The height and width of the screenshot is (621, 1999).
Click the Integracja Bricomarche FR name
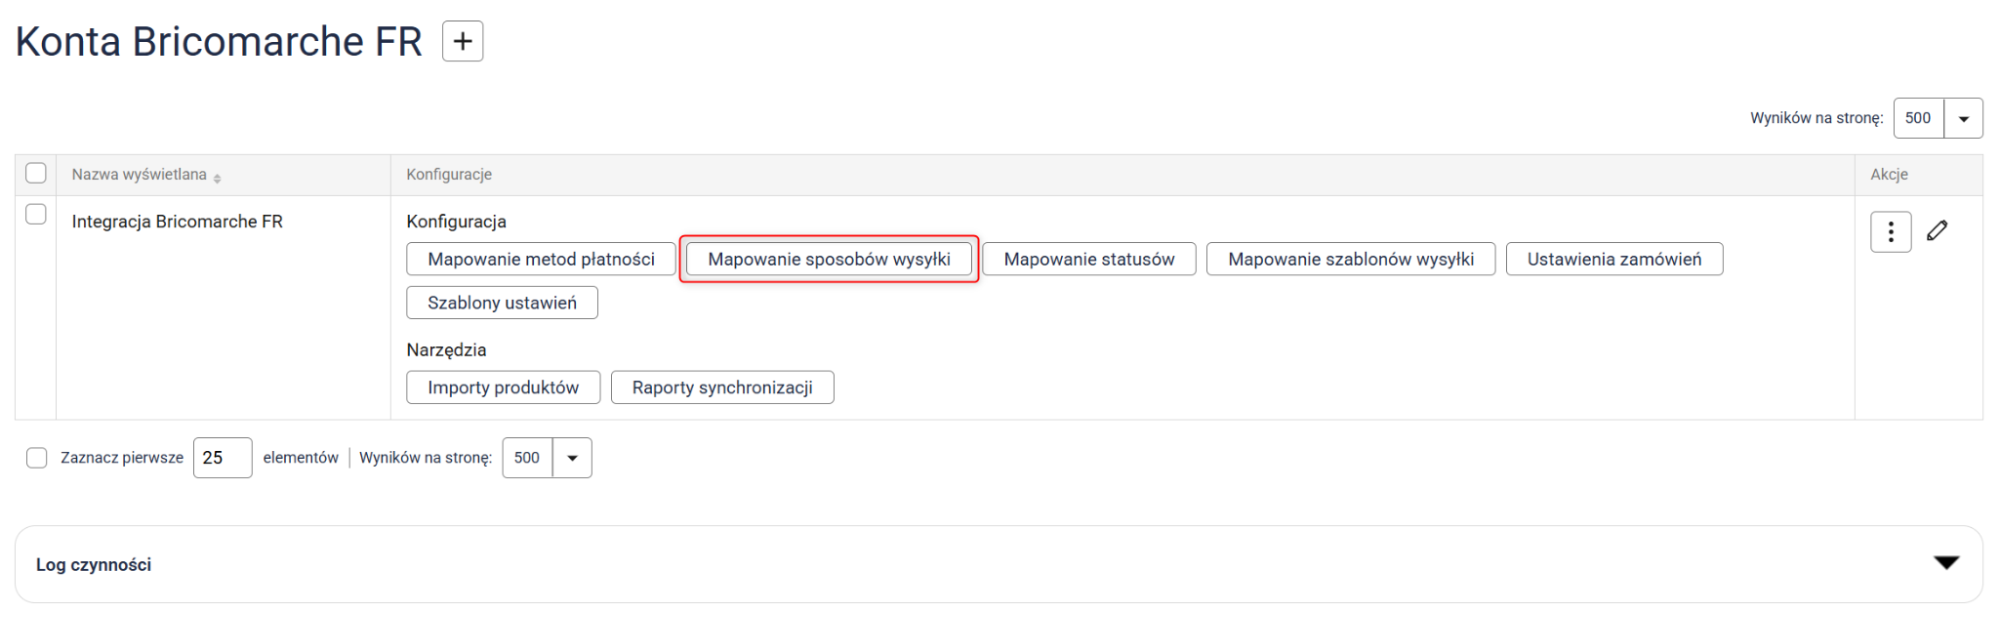177,222
